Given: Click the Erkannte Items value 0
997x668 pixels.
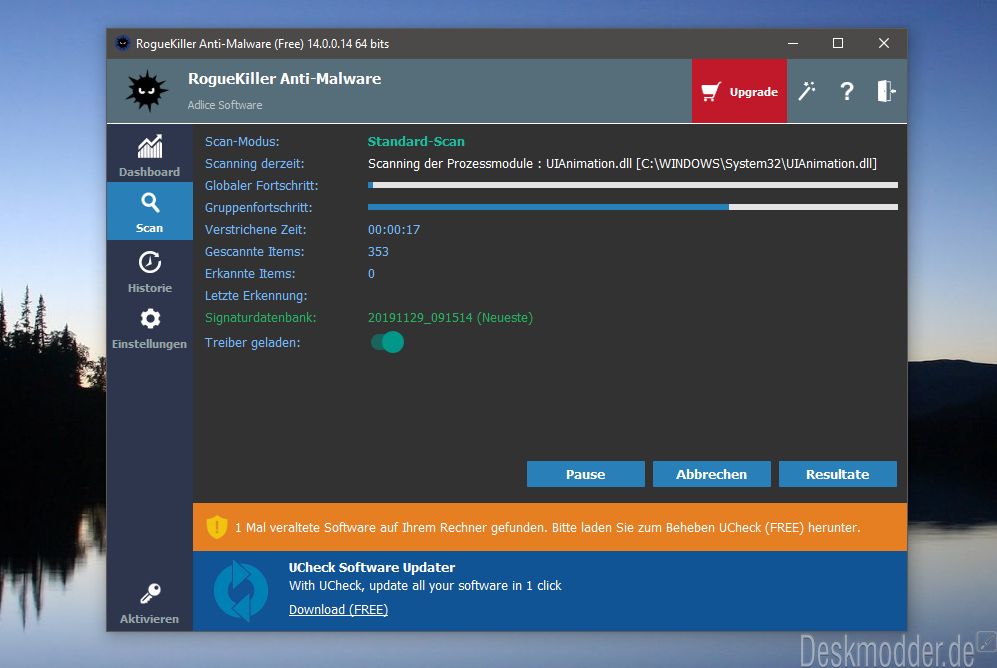Looking at the screenshot, I should 371,274.
